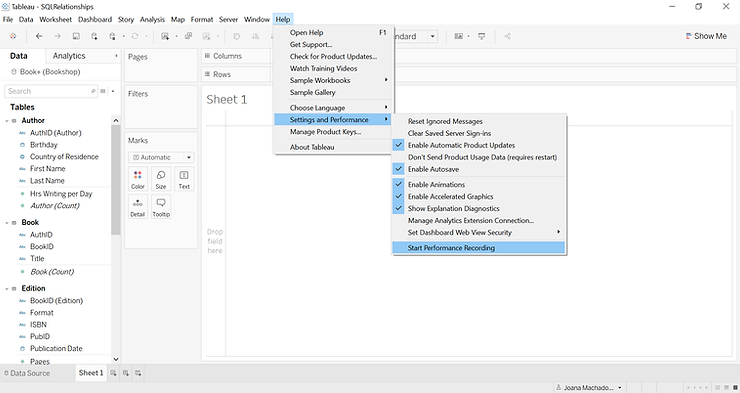This screenshot has height=393, width=740.
Task: Select the Publication Date field
Action: tap(56, 349)
